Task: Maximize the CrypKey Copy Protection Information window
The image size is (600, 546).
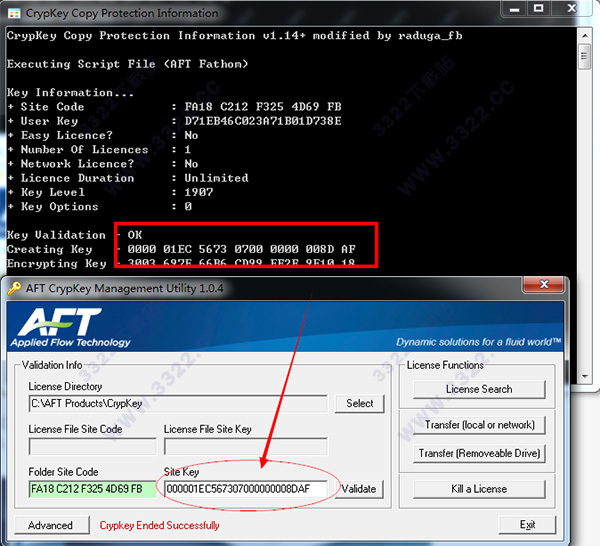Action: pos(538,8)
